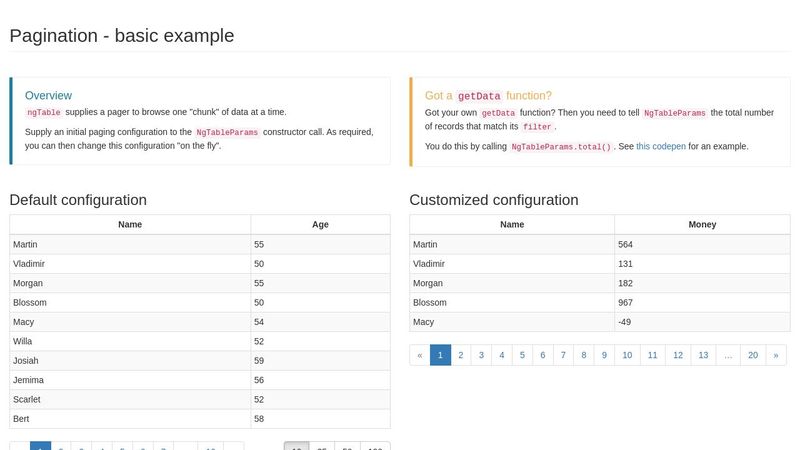Click the ellipsis in Customized pagination

click(x=729, y=355)
